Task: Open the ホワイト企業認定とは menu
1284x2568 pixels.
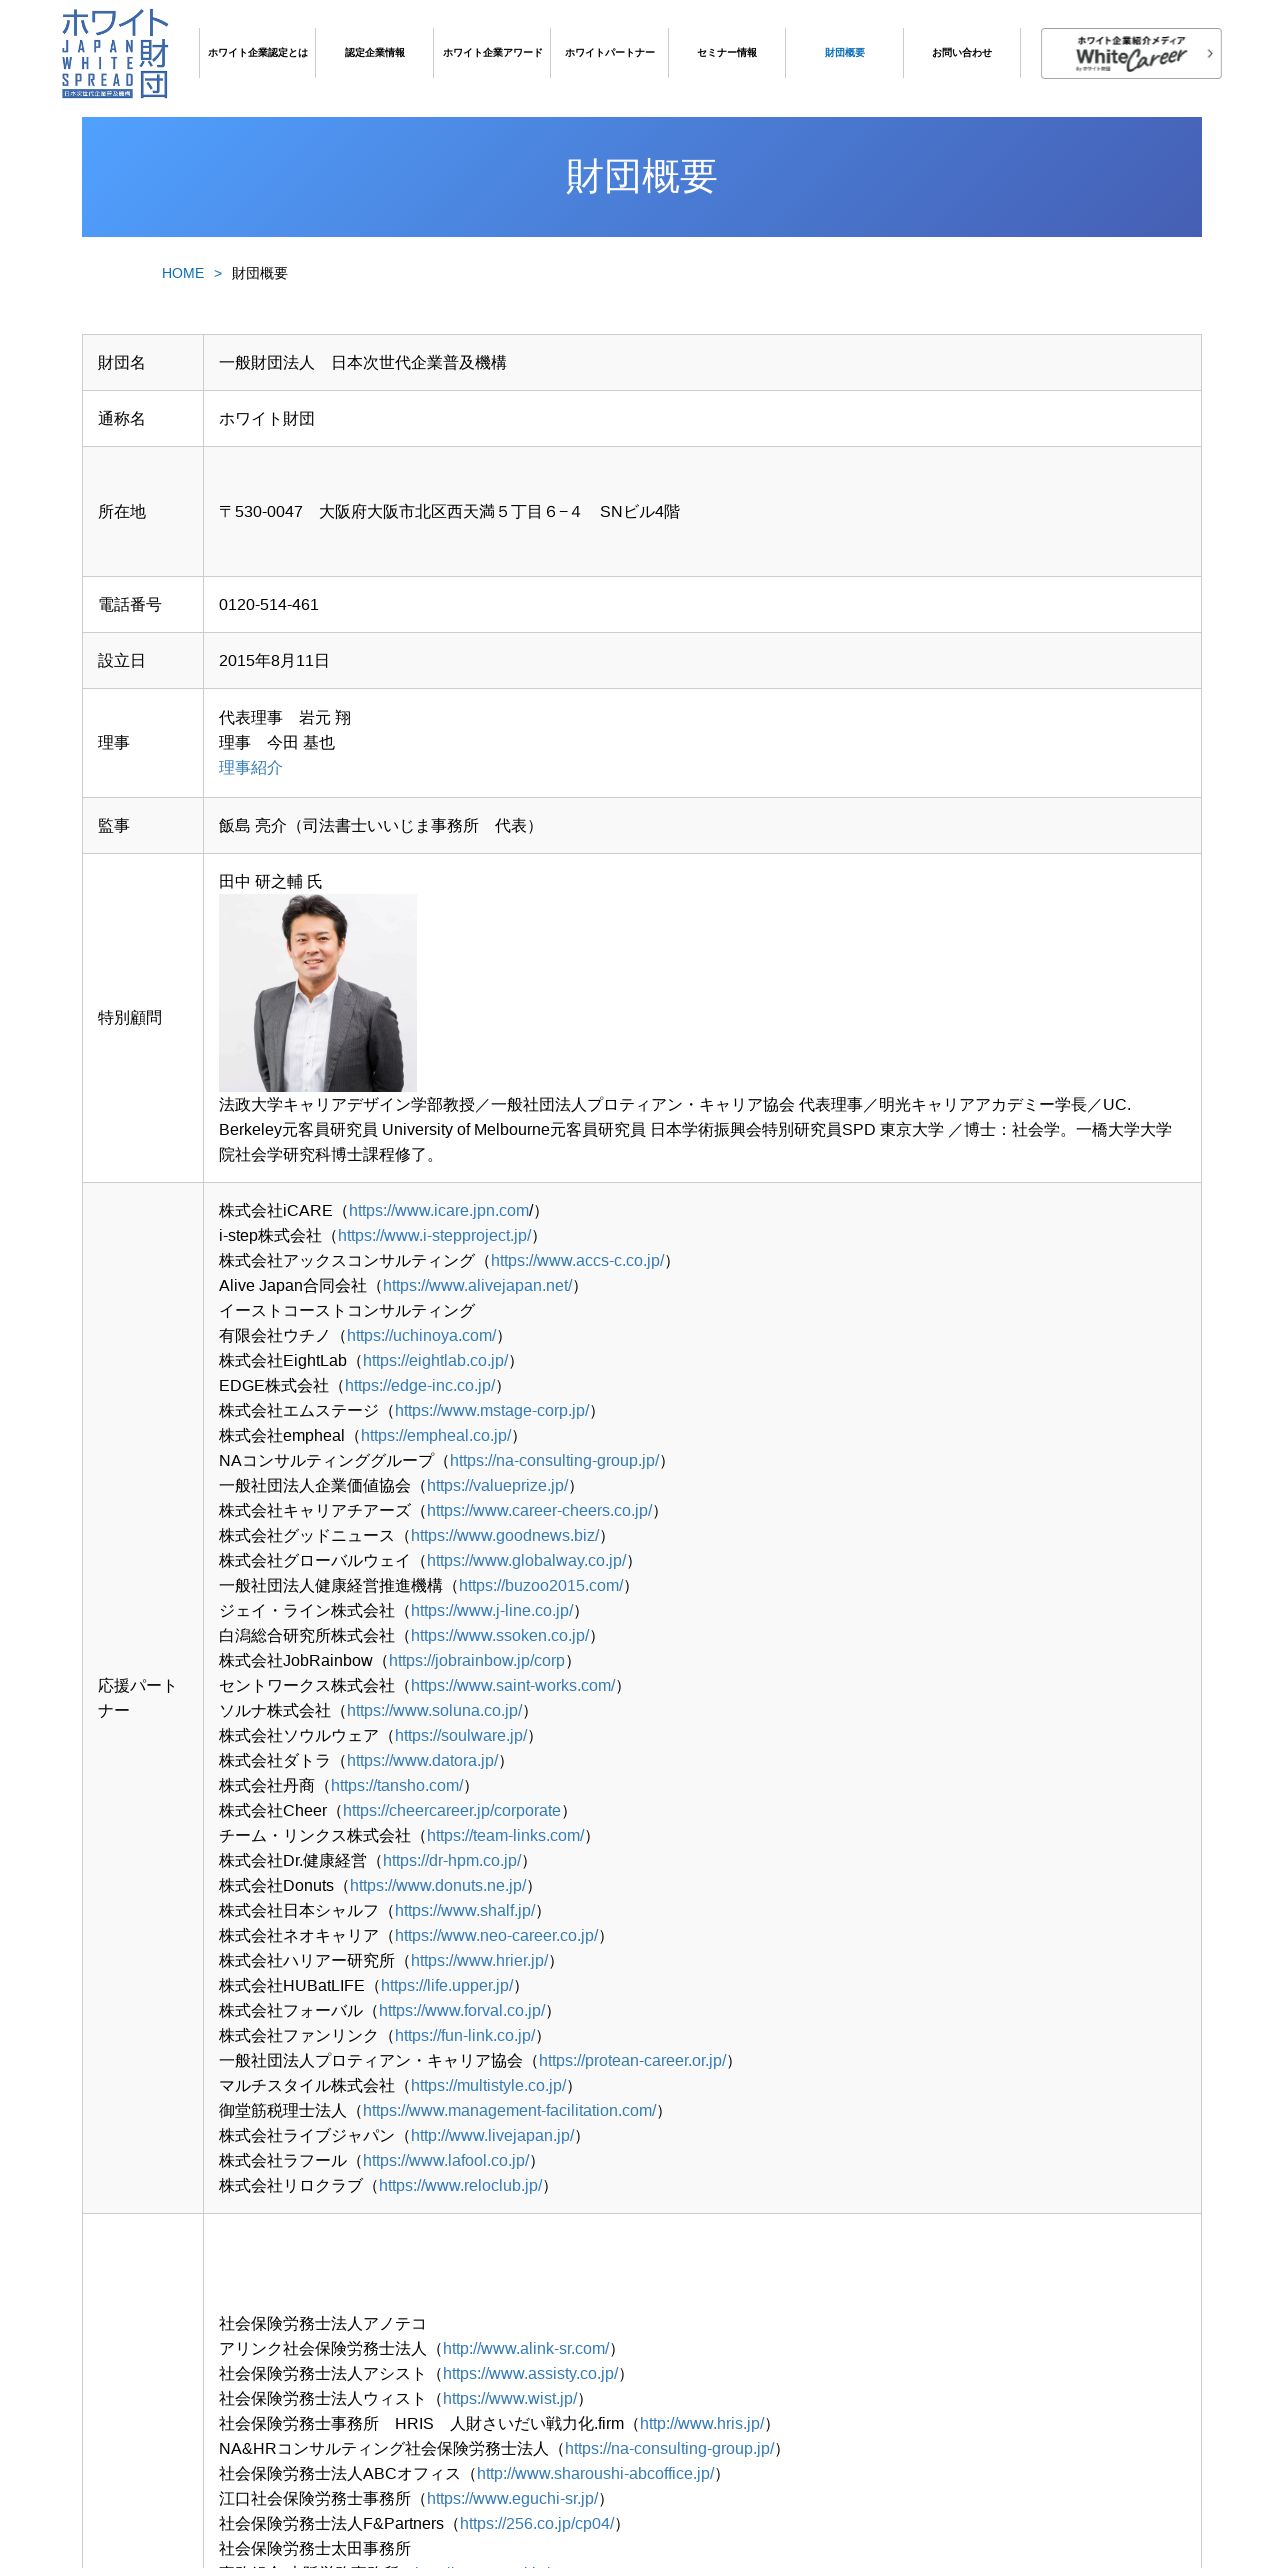Action: tap(258, 53)
